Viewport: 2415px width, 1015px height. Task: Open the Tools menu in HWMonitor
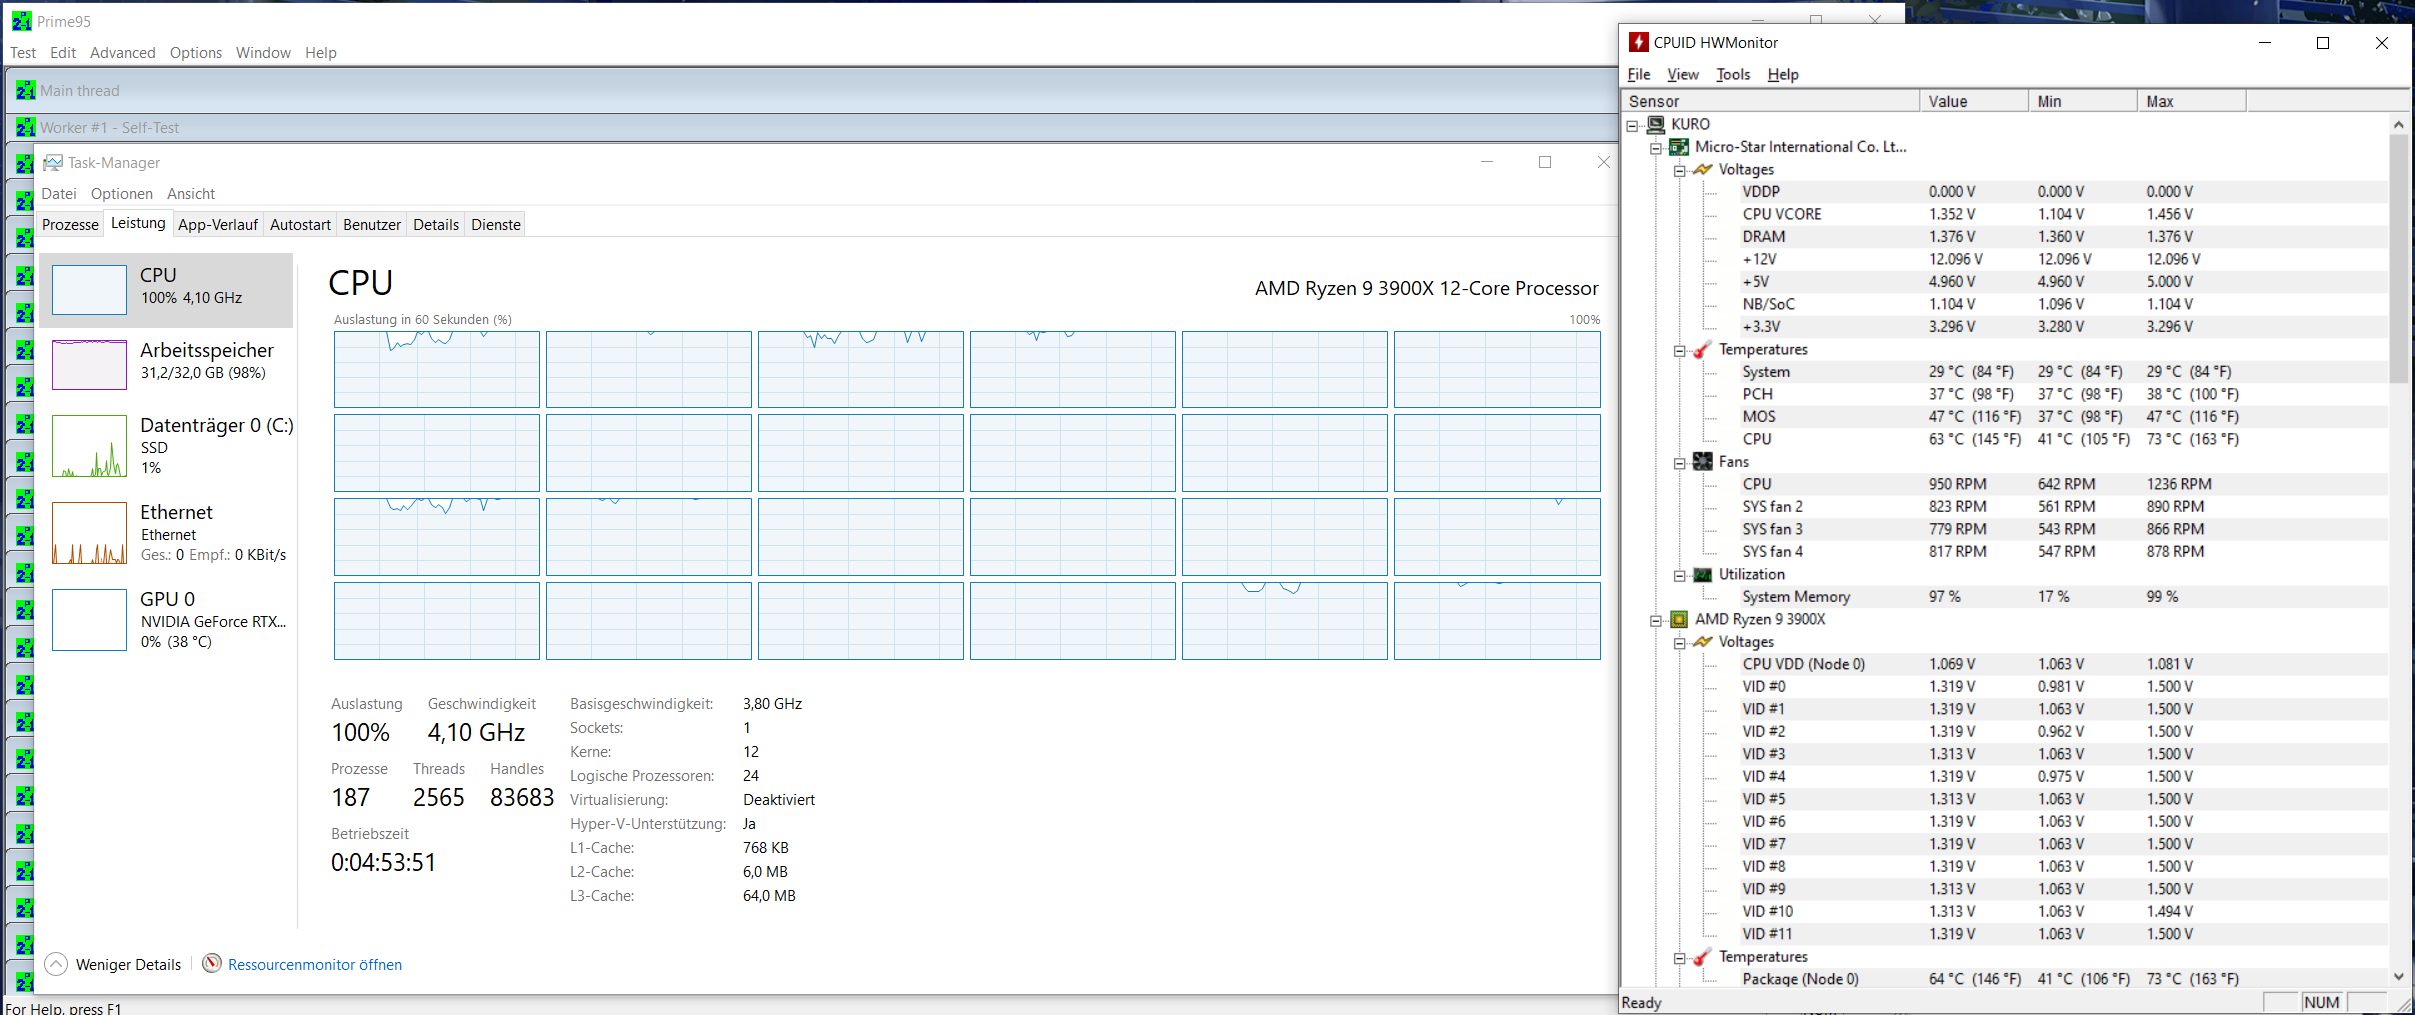(1733, 74)
